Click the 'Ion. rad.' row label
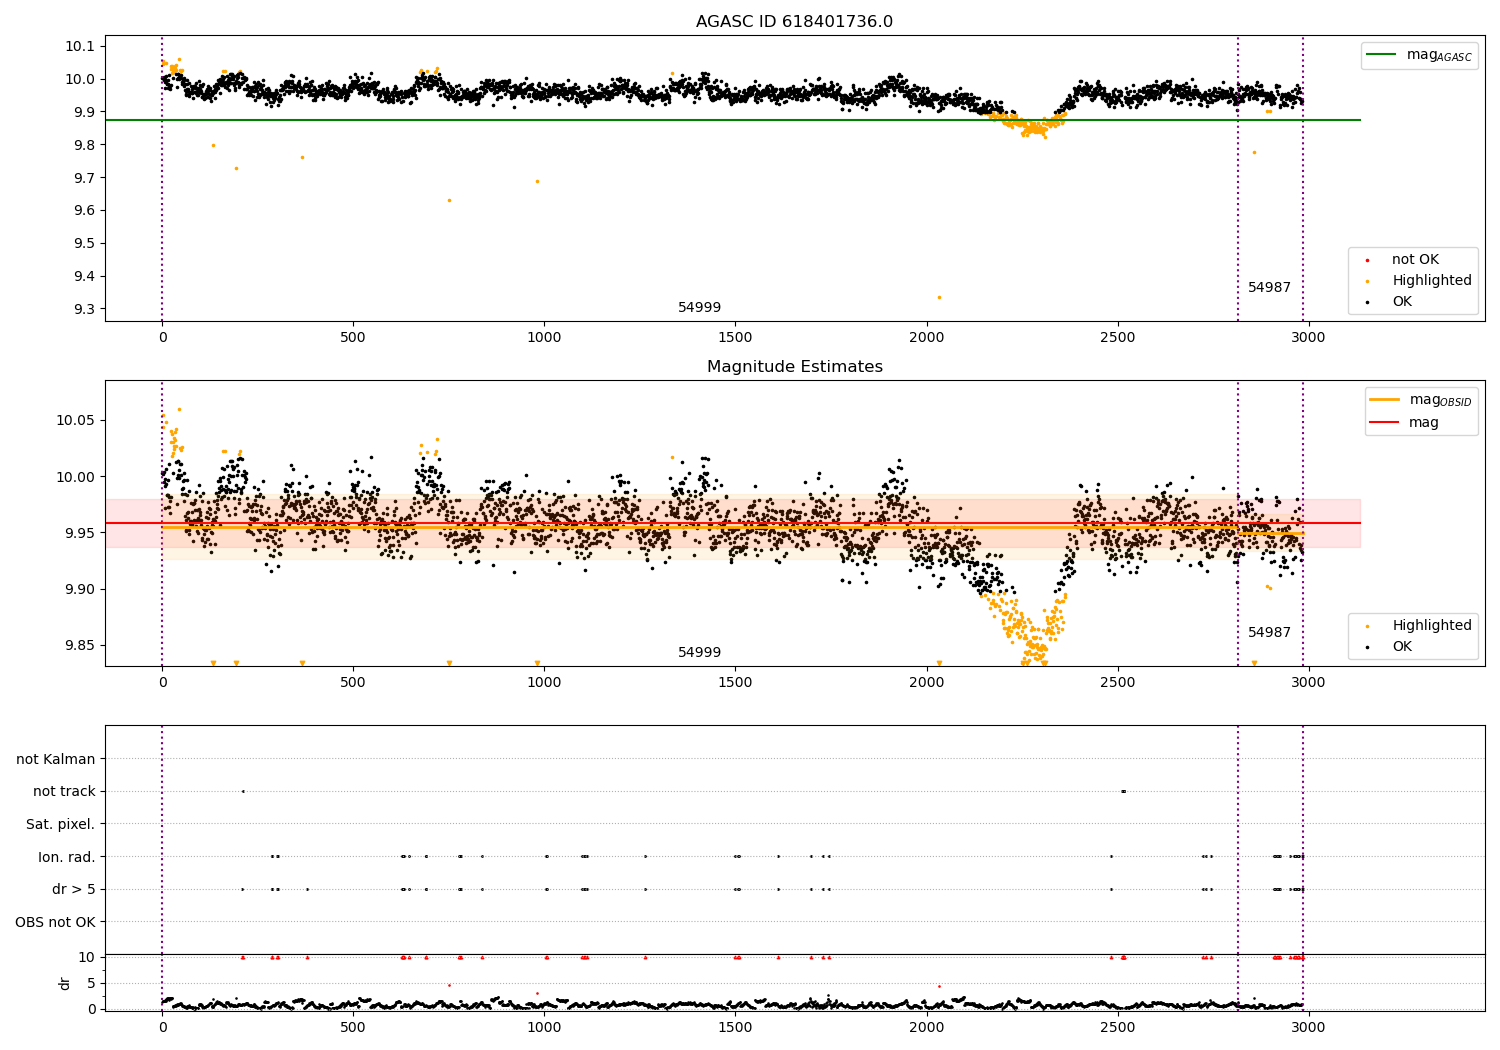The width and height of the screenshot is (1500, 1050). point(67,857)
